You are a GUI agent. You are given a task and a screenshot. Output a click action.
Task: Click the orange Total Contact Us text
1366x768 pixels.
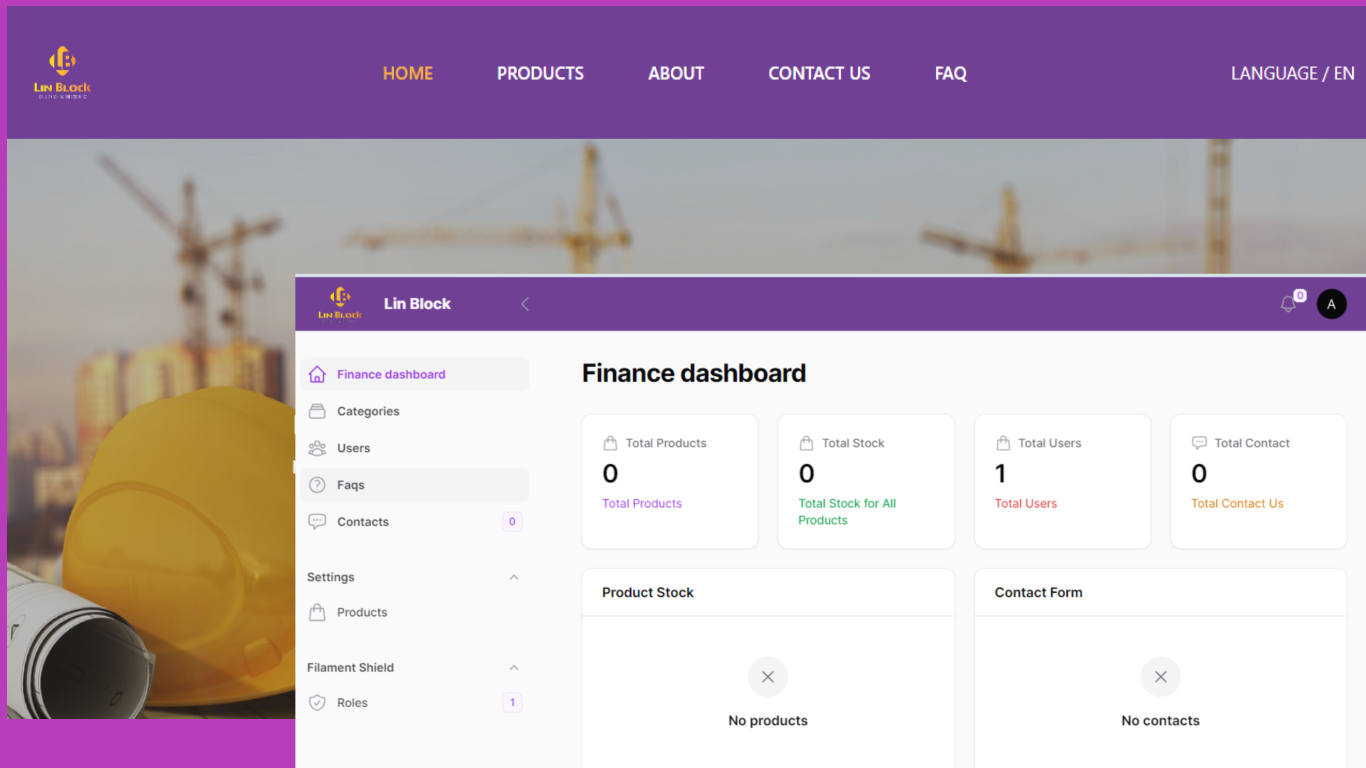click(1237, 503)
